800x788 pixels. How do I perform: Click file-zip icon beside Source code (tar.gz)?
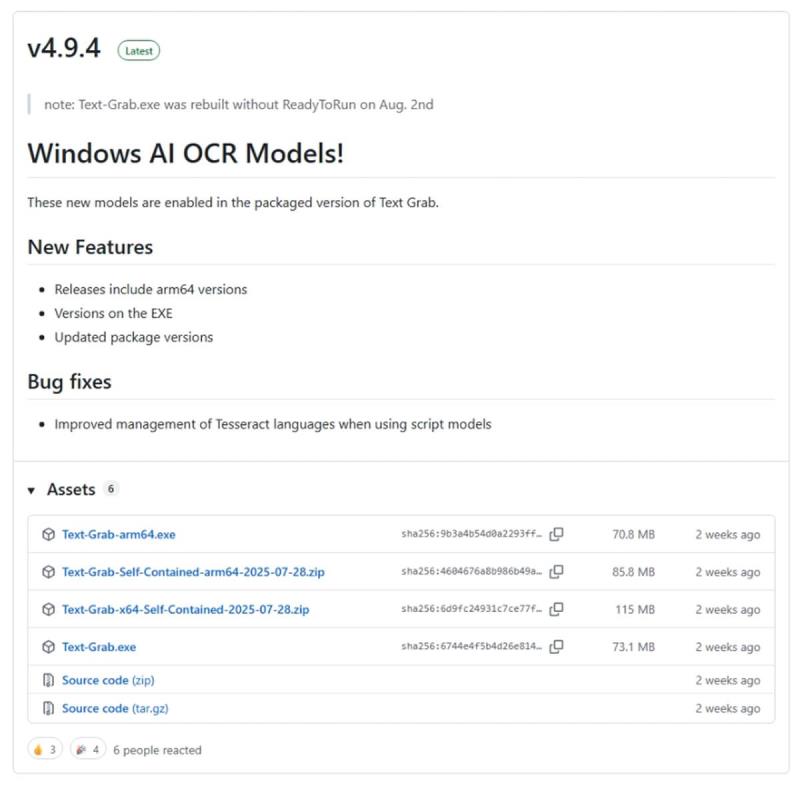click(x=48, y=708)
